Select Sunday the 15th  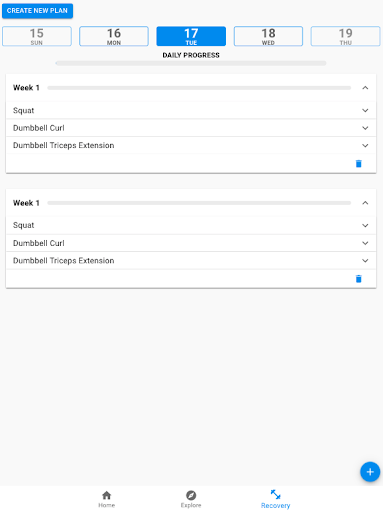point(37,36)
